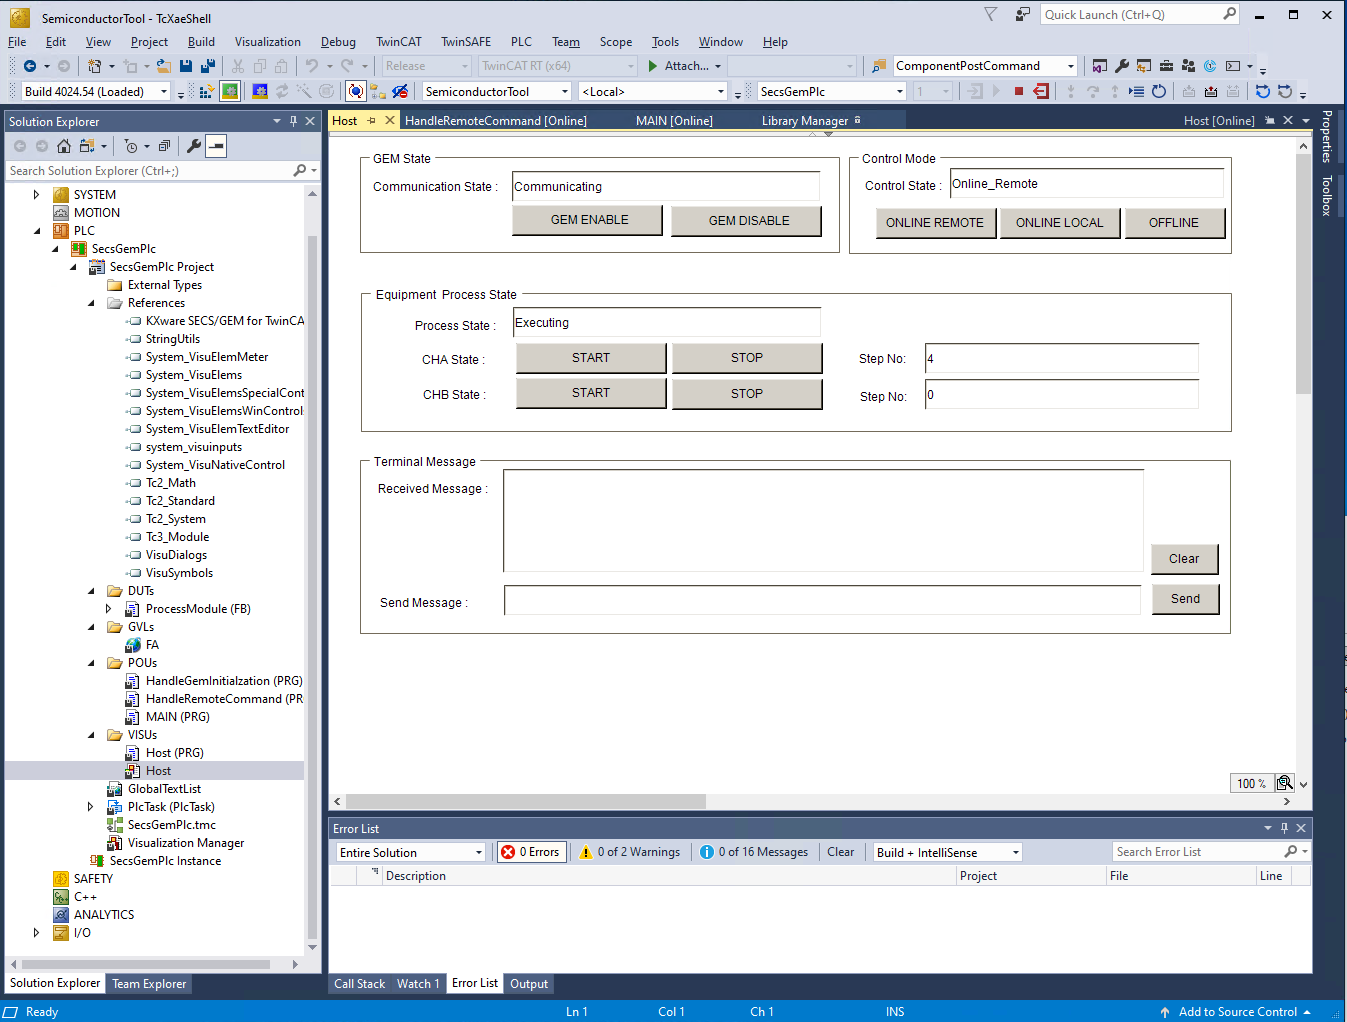
Task: Toggle the 0 of 2 Warnings filter
Action: point(630,852)
